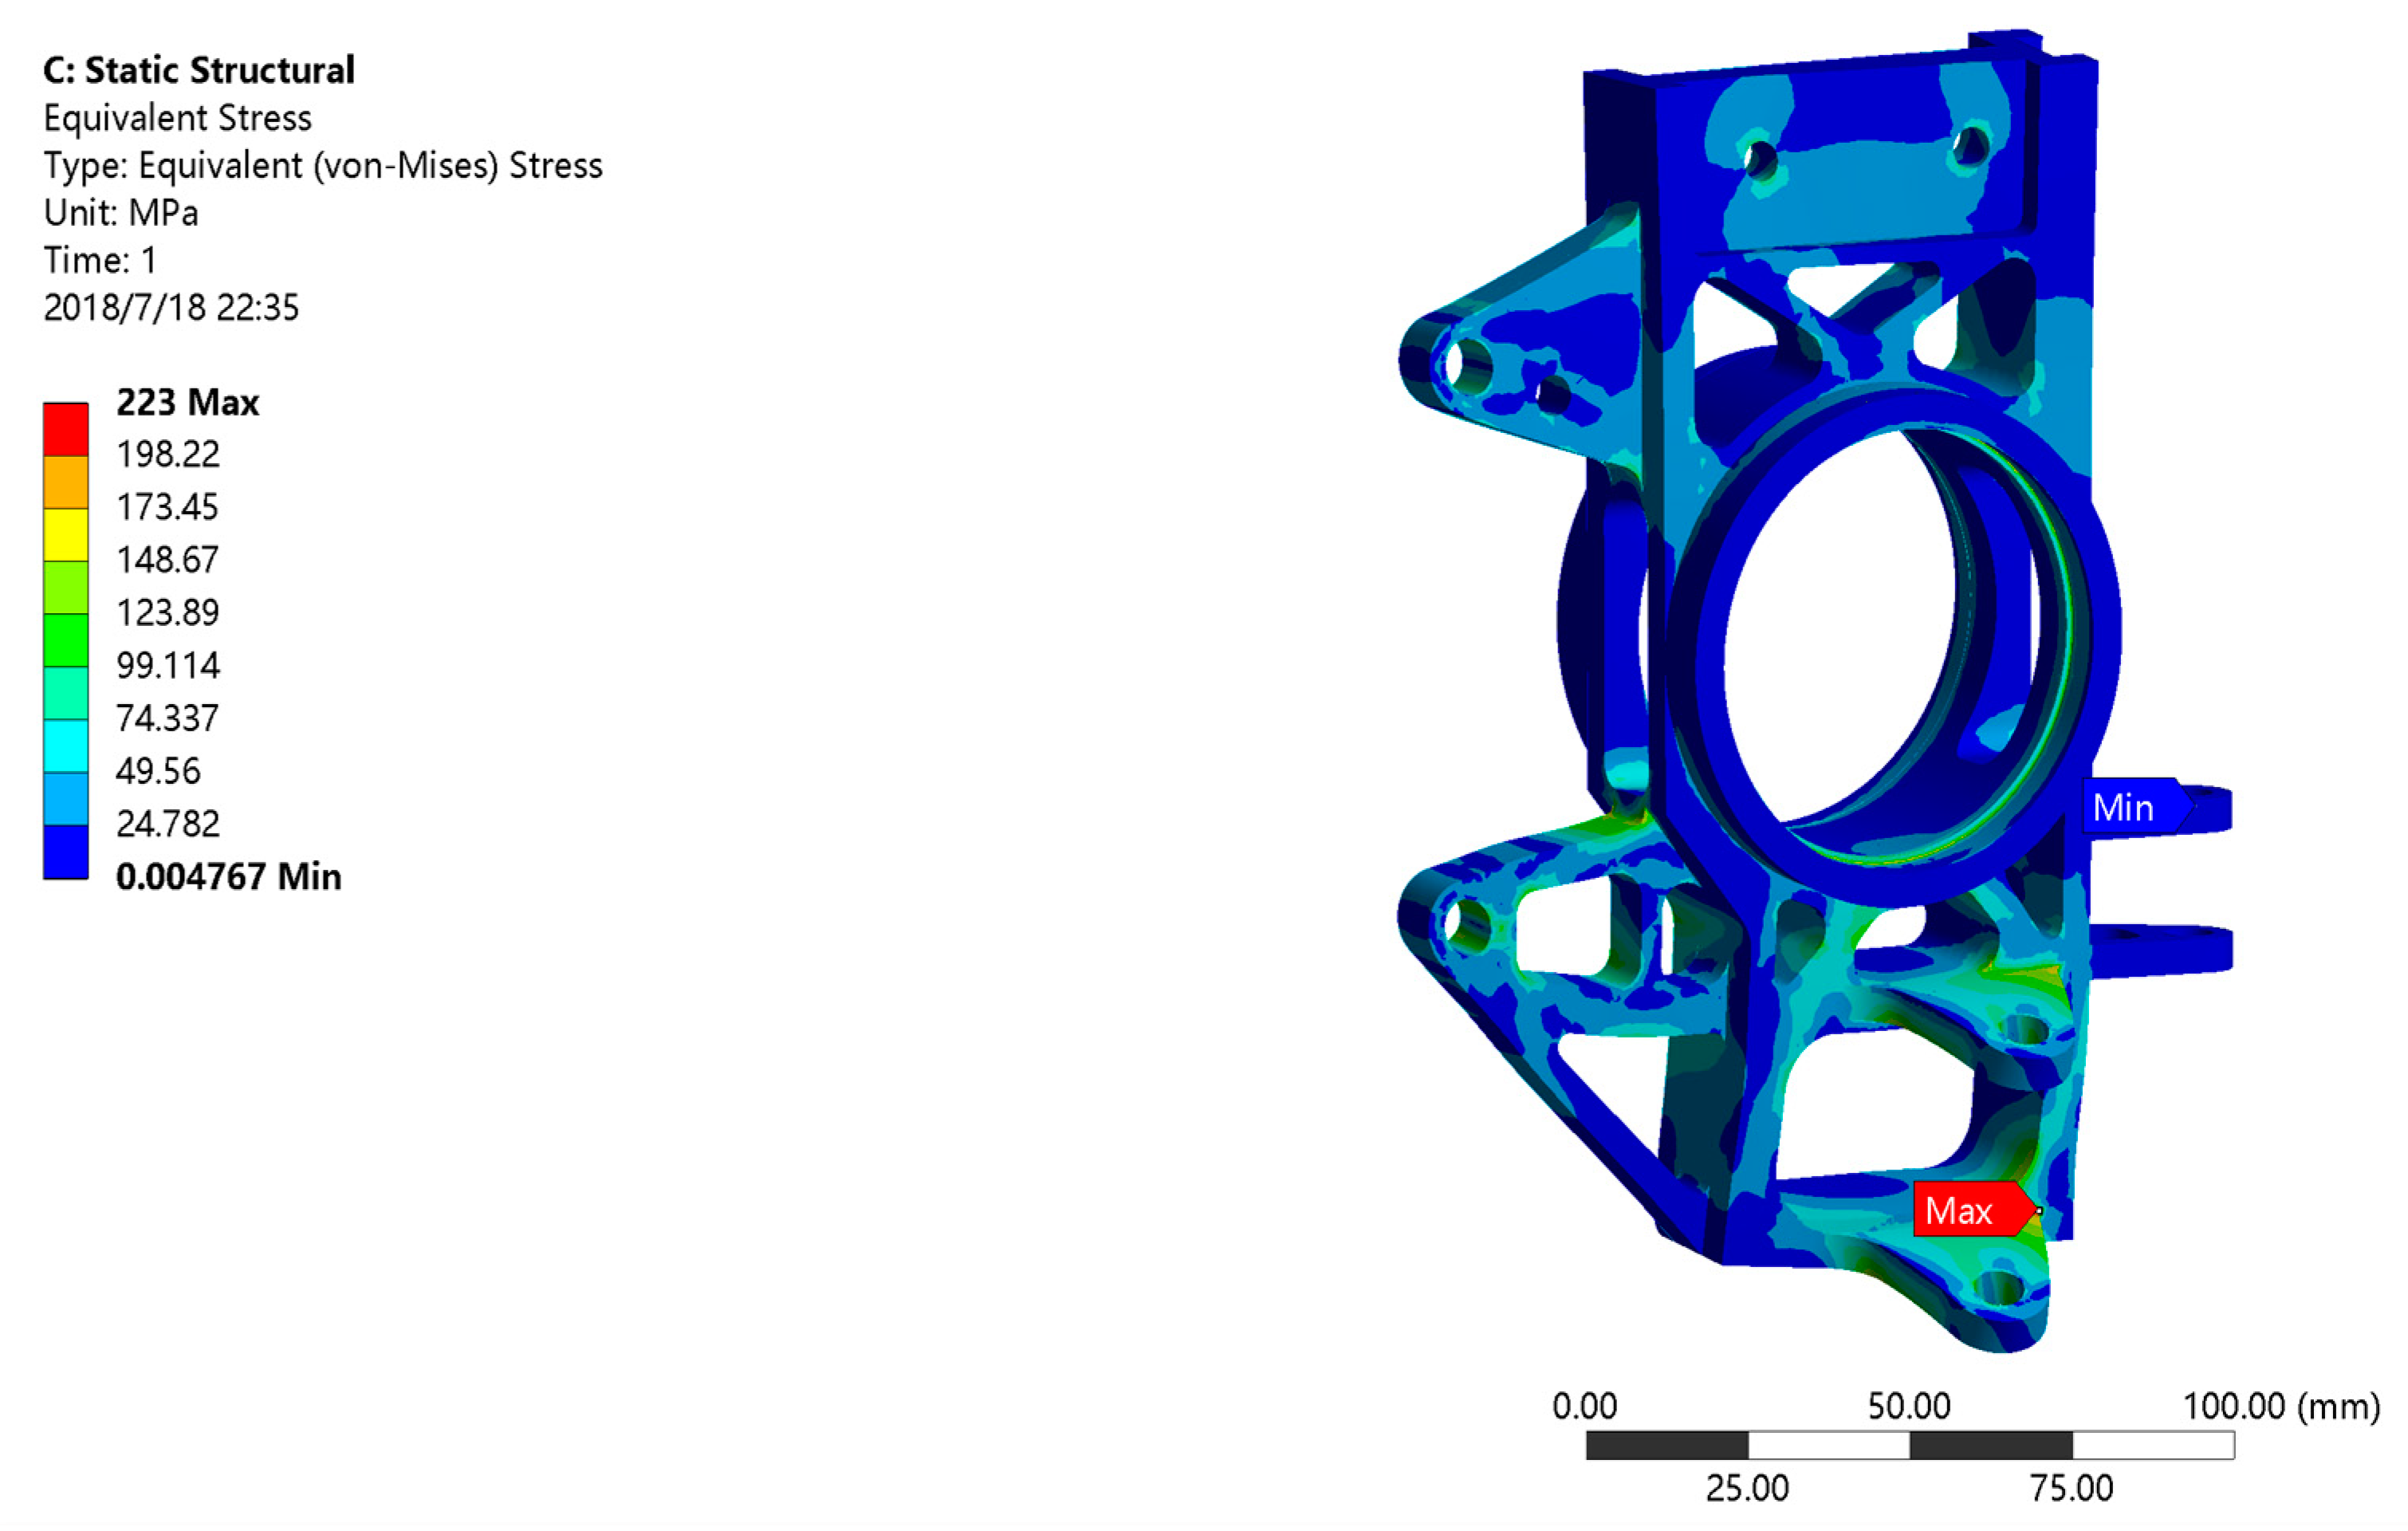Click the Type: Equivalent (von-Mises) Stress line
The height and width of the screenshot is (1531, 2408).
coord(322,165)
